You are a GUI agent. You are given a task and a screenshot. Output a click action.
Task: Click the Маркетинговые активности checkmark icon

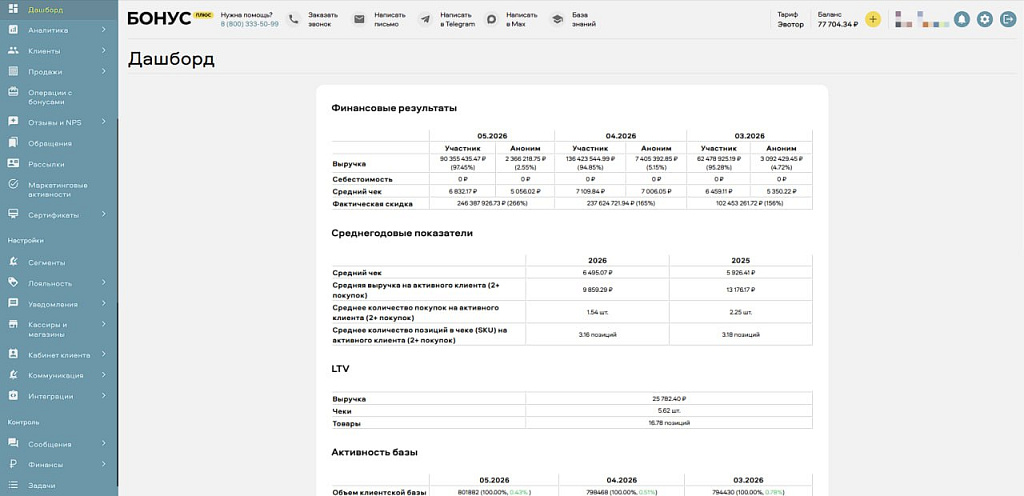[13, 184]
